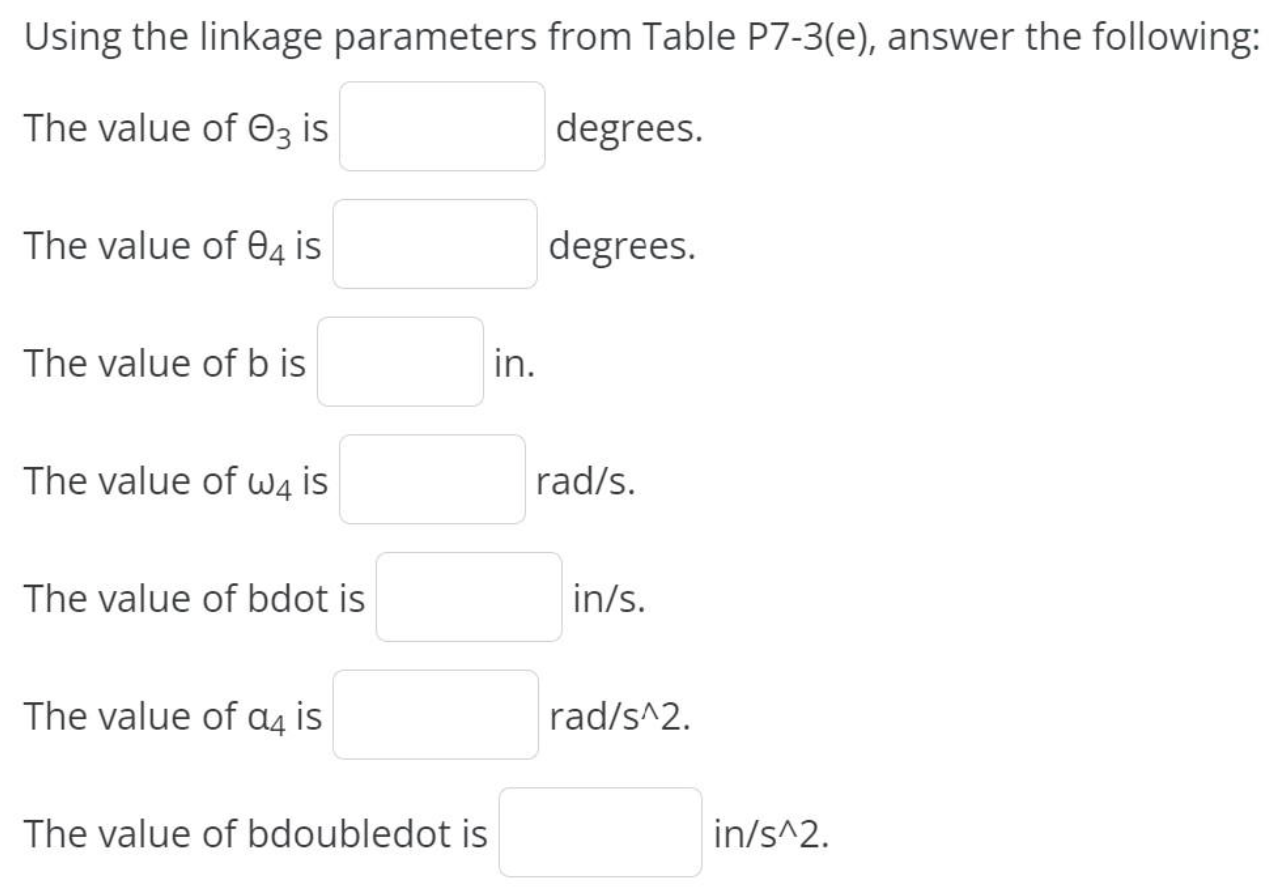Screen dimensions: 1272x892
Task: Click the degrees label after Θ3 field
Action: pos(630,128)
